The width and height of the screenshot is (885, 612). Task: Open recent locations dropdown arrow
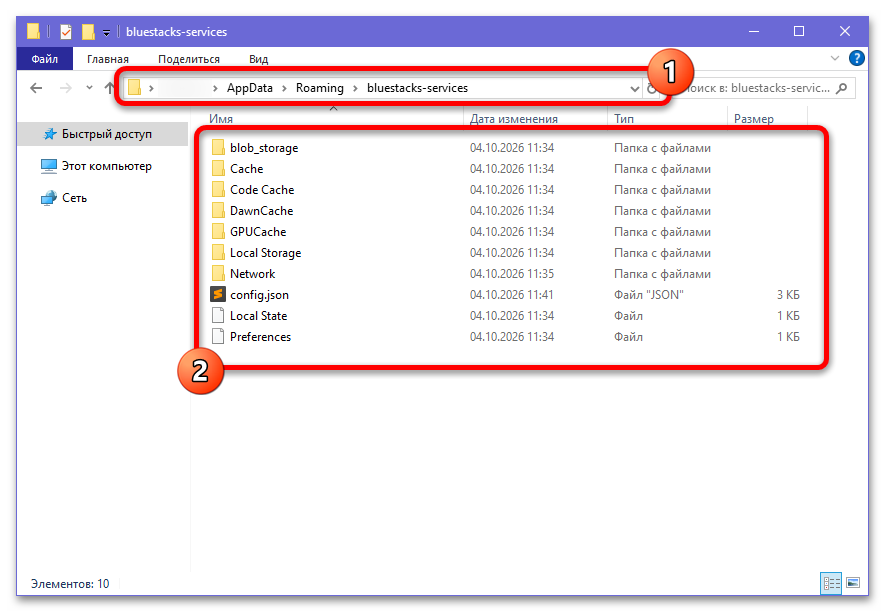[x=89, y=88]
